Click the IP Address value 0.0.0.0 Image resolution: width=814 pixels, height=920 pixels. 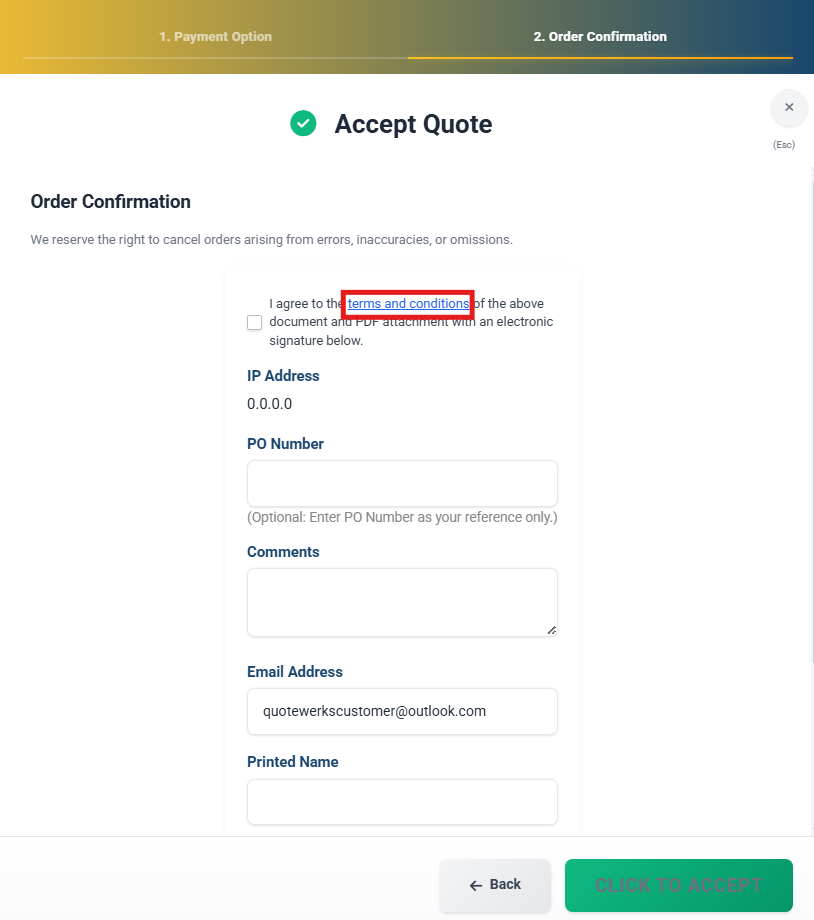269,404
